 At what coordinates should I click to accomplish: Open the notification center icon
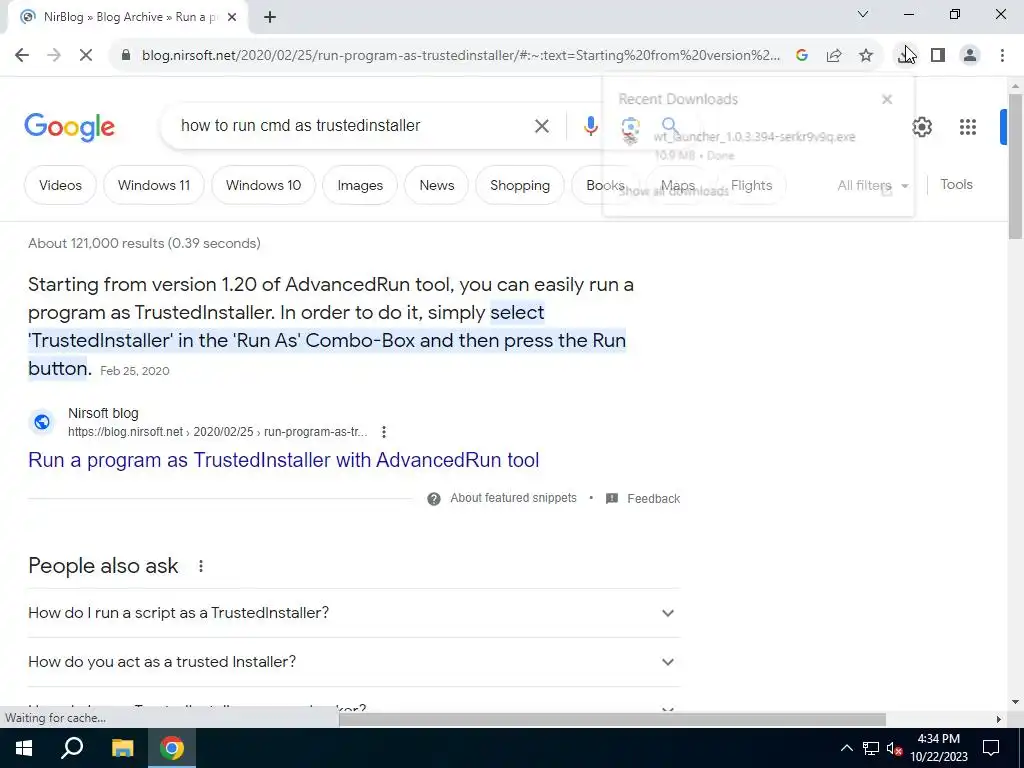(991, 748)
